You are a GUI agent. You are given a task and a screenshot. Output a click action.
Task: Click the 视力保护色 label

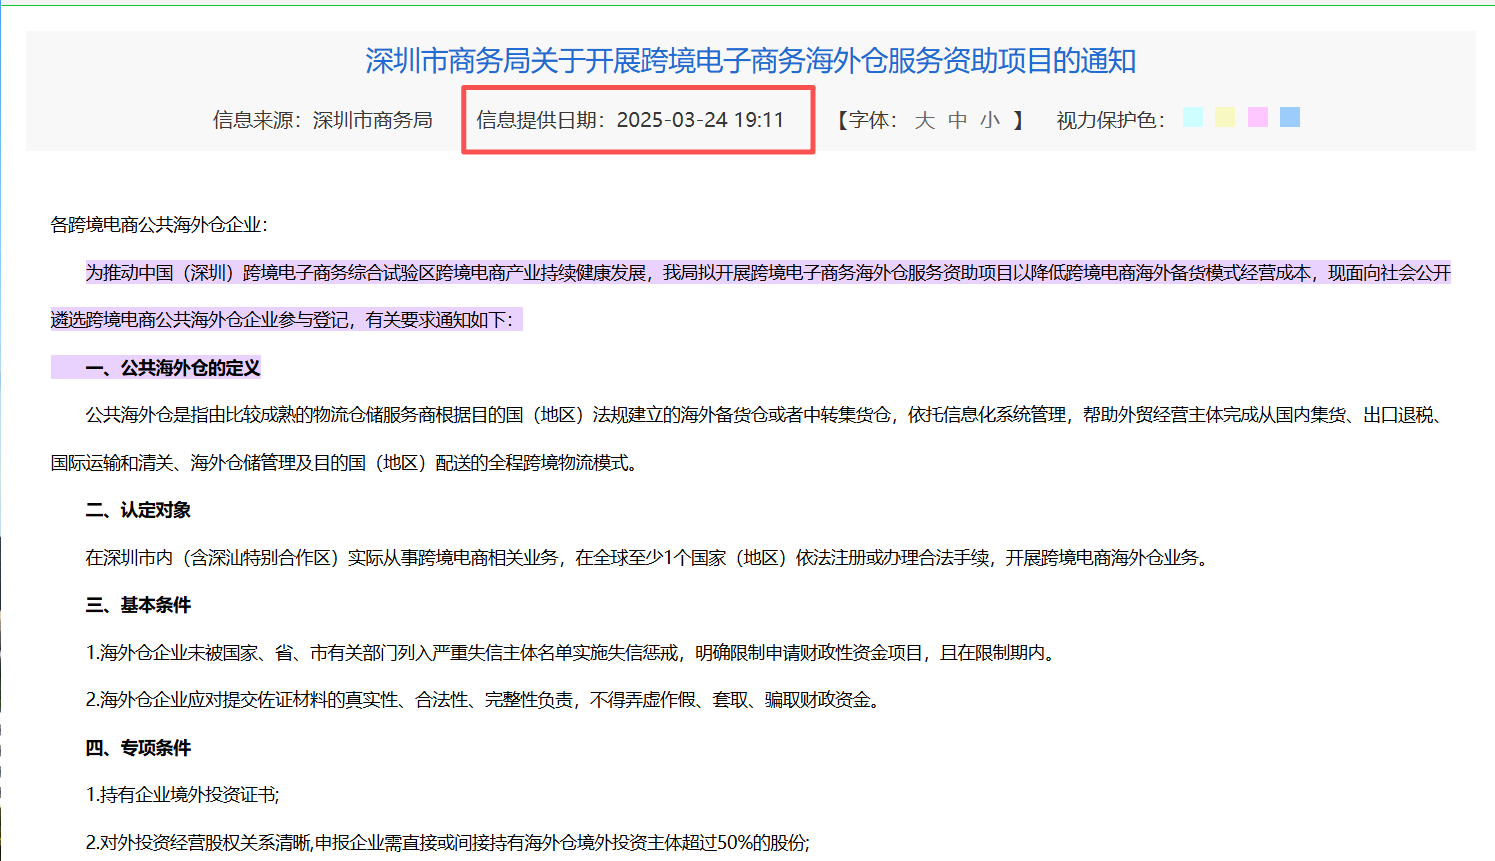click(1109, 120)
